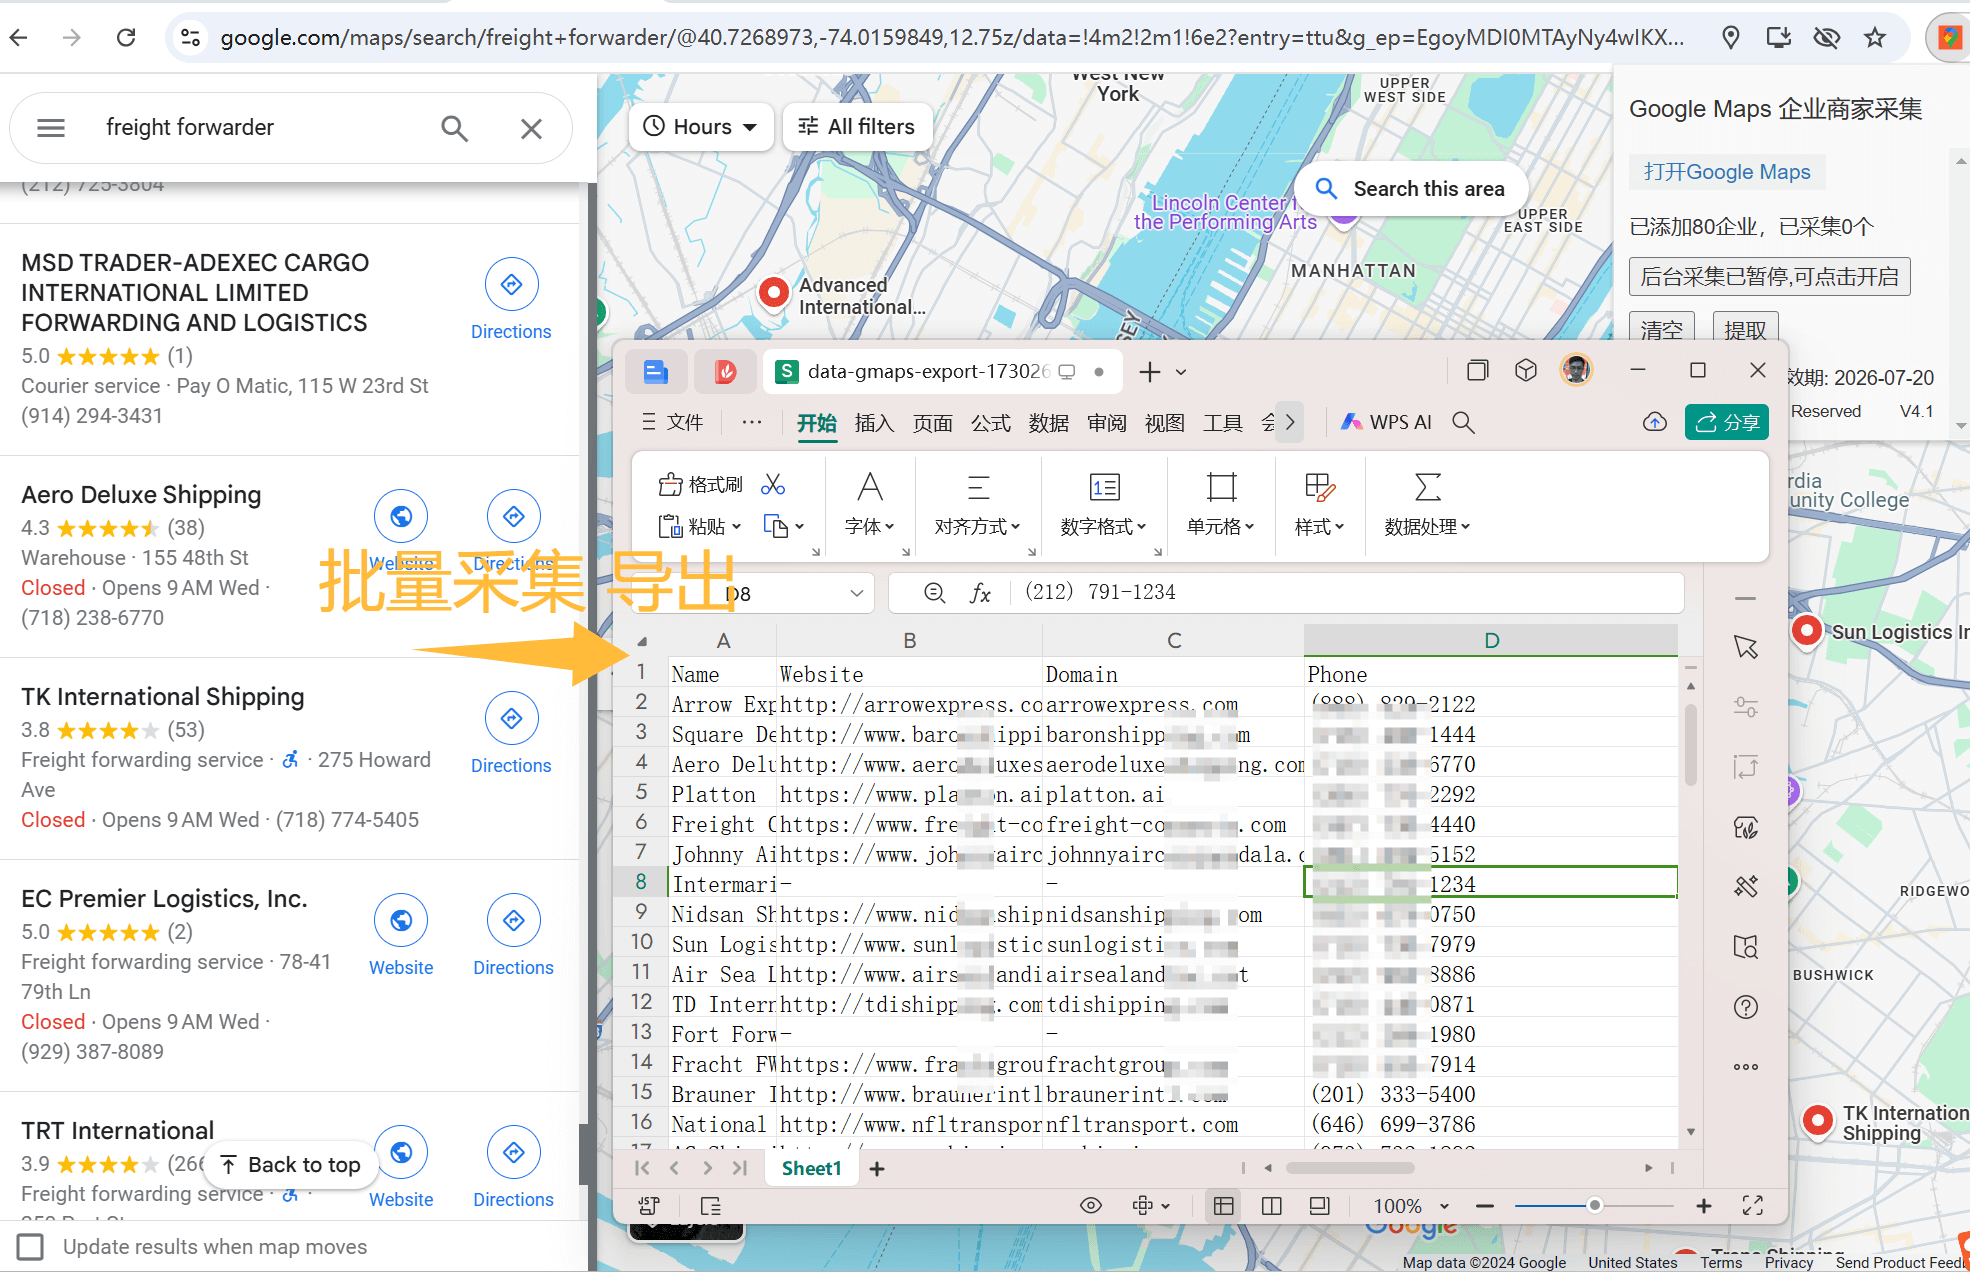Click 打开Google Maps link in extension
Image resolution: width=1970 pixels, height=1272 pixels.
tap(1727, 172)
